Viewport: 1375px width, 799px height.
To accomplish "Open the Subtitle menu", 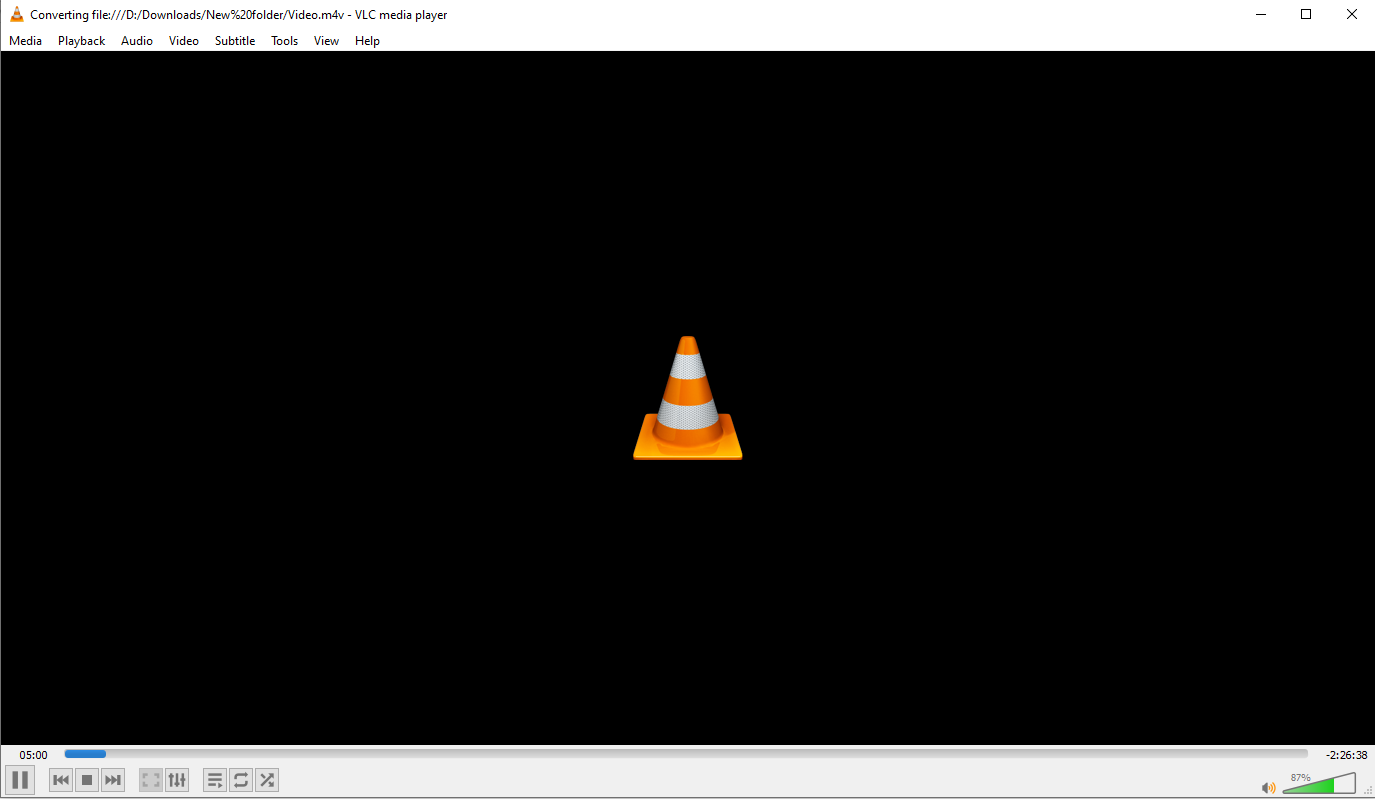I will [x=235, y=41].
